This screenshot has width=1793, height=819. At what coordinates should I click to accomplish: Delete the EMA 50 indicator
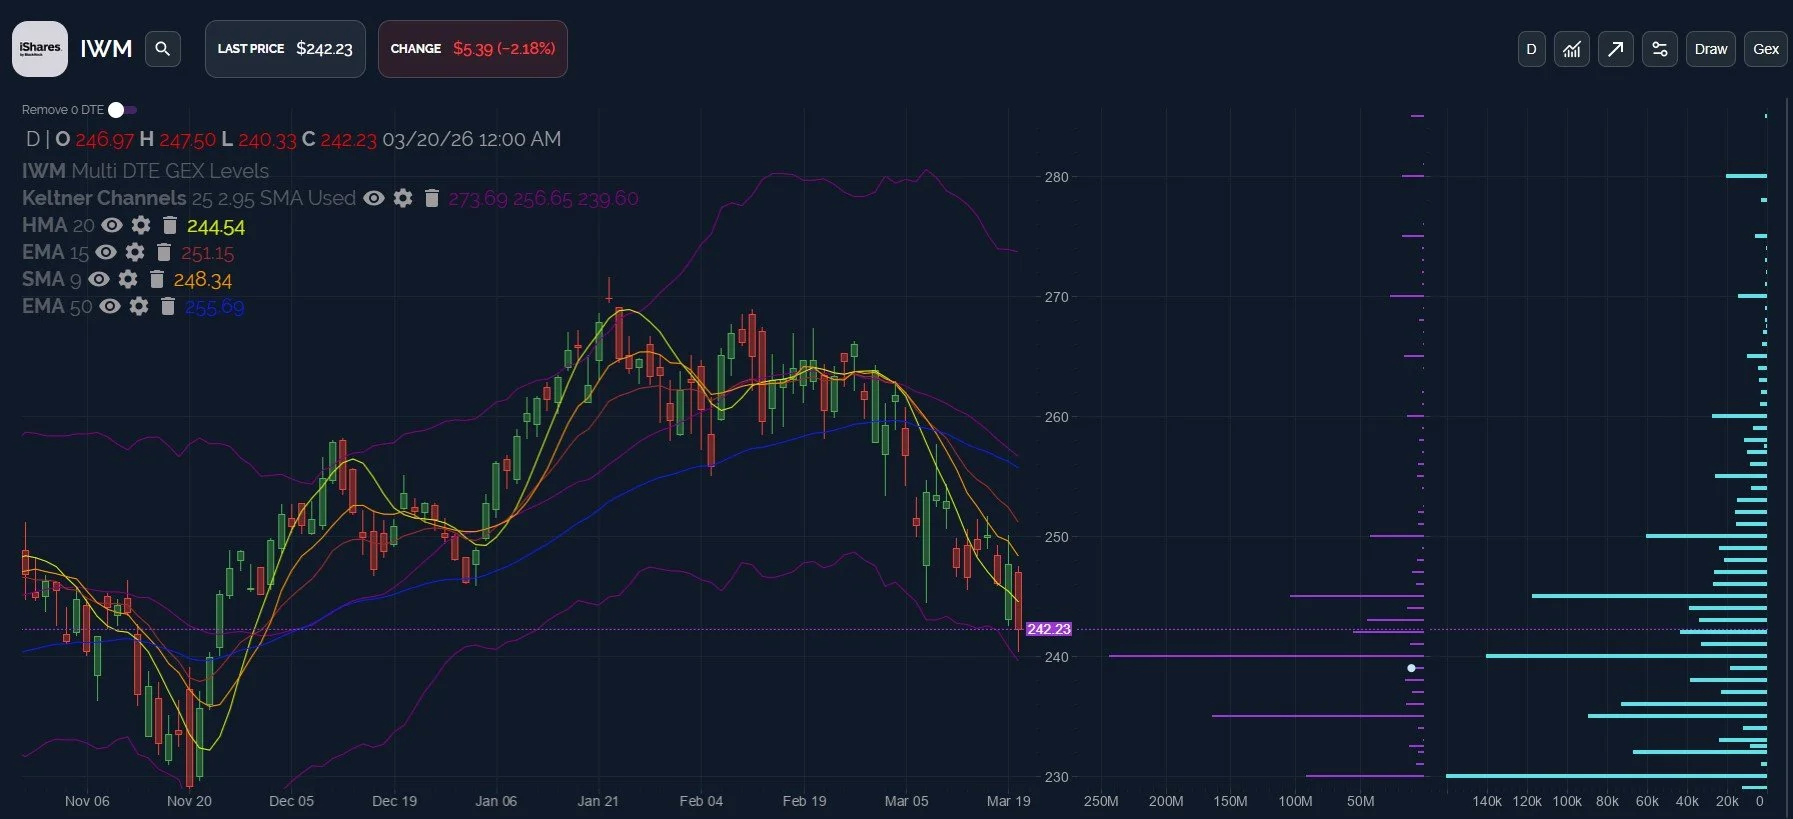point(168,306)
